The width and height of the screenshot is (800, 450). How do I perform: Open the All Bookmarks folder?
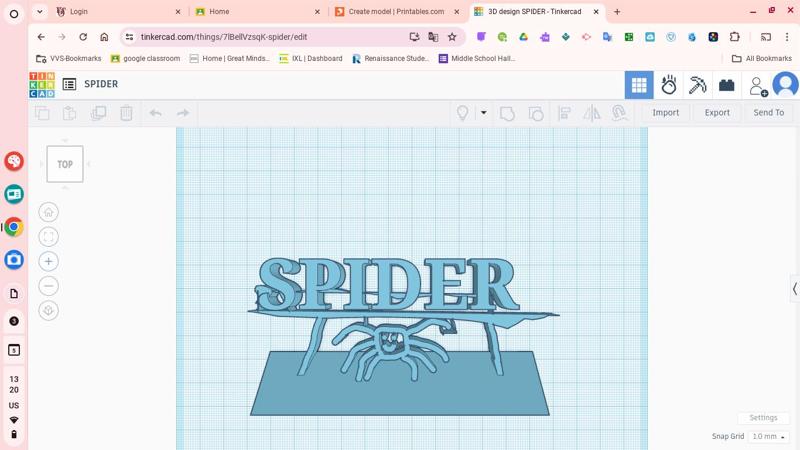(762, 59)
